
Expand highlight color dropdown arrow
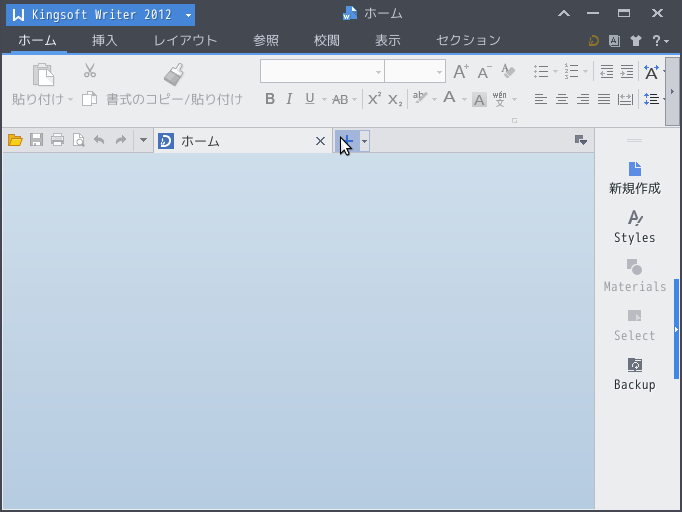tap(434, 100)
